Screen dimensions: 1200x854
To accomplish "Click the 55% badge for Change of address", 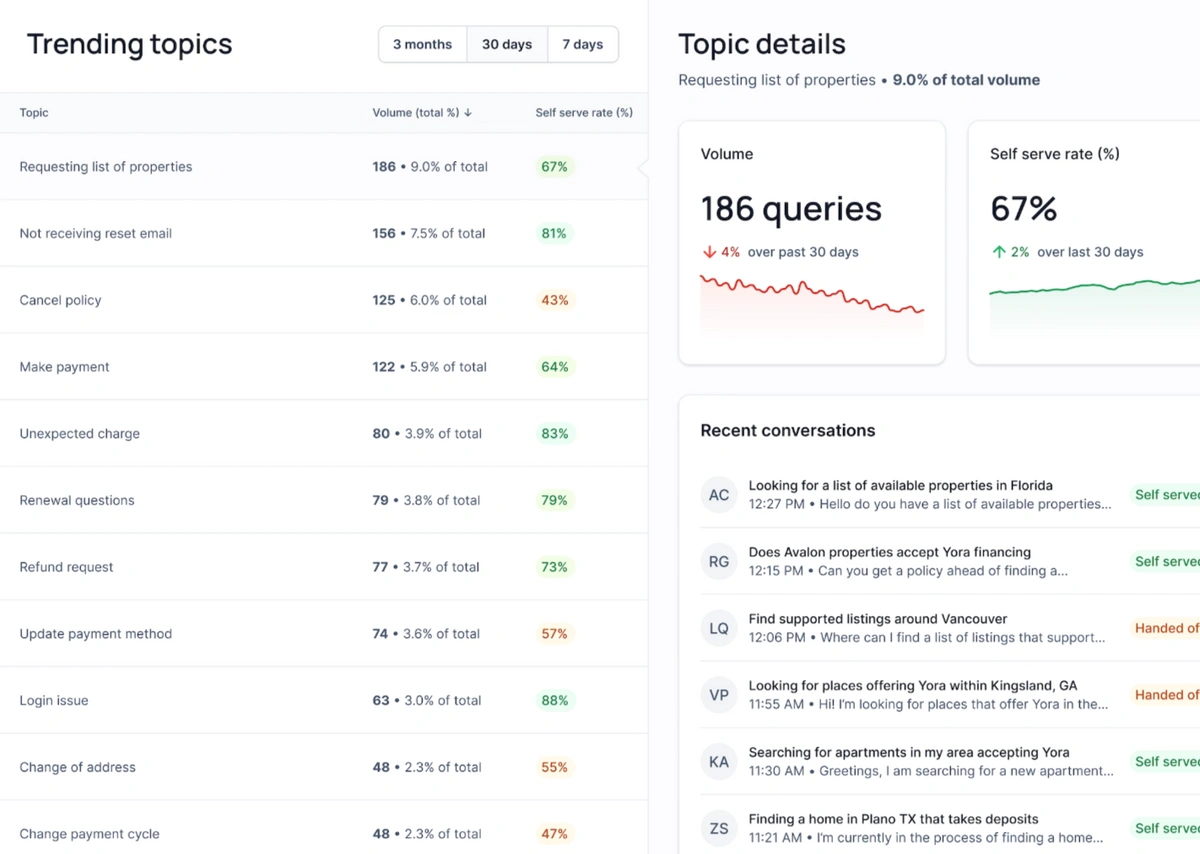I will tap(554, 767).
